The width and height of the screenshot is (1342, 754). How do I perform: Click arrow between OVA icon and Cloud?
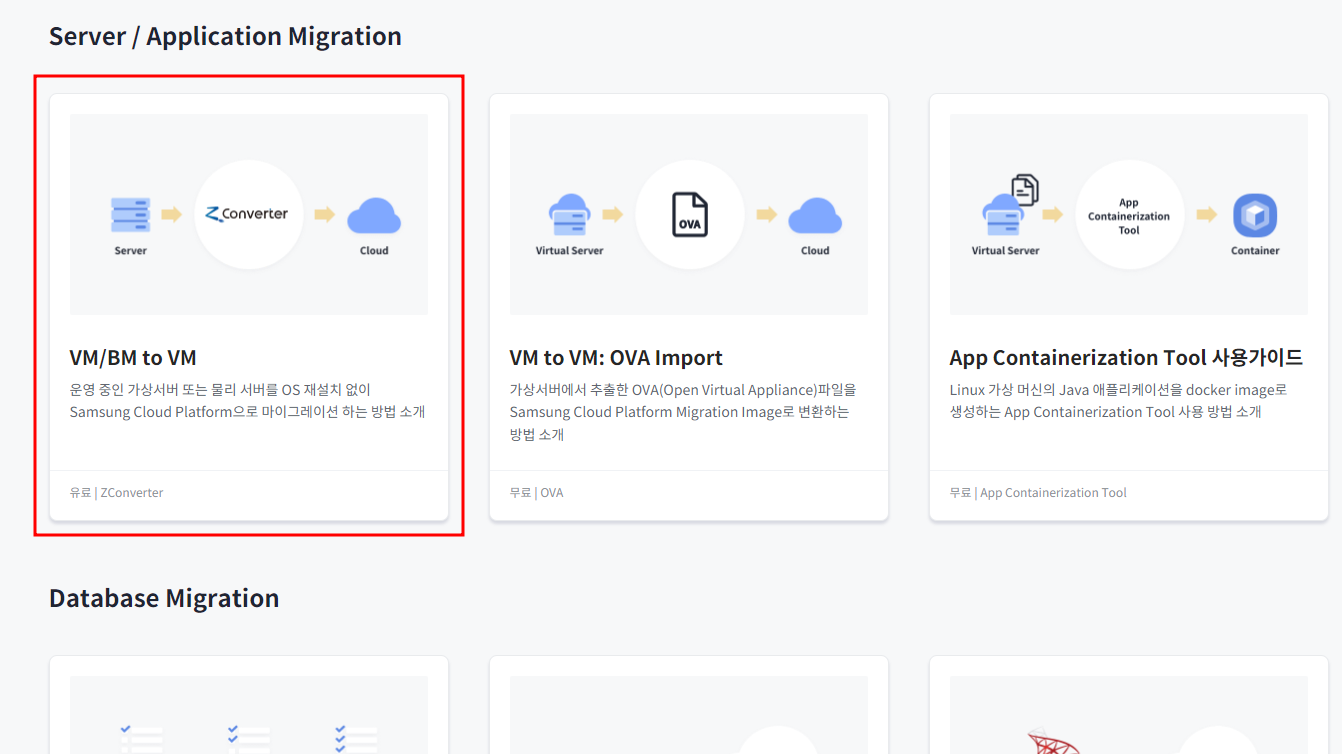[766, 214]
